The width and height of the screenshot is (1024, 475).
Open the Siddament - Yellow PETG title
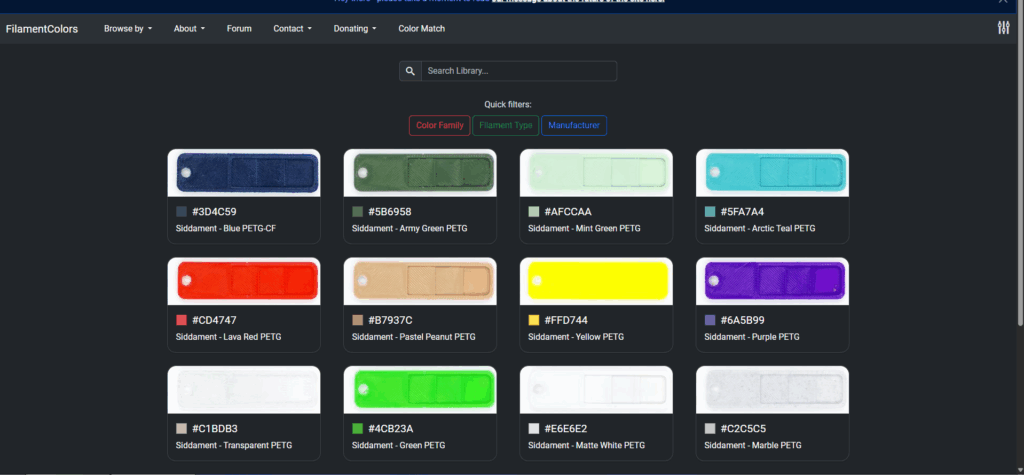coord(576,337)
